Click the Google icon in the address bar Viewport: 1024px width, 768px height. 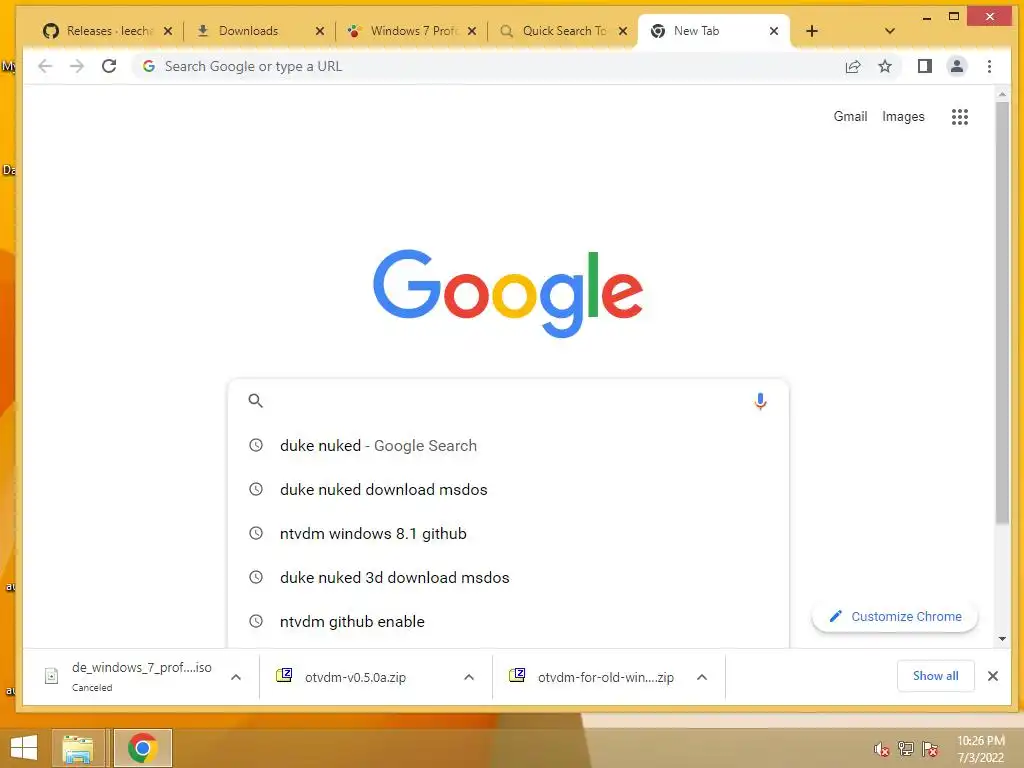pyautogui.click(x=149, y=66)
